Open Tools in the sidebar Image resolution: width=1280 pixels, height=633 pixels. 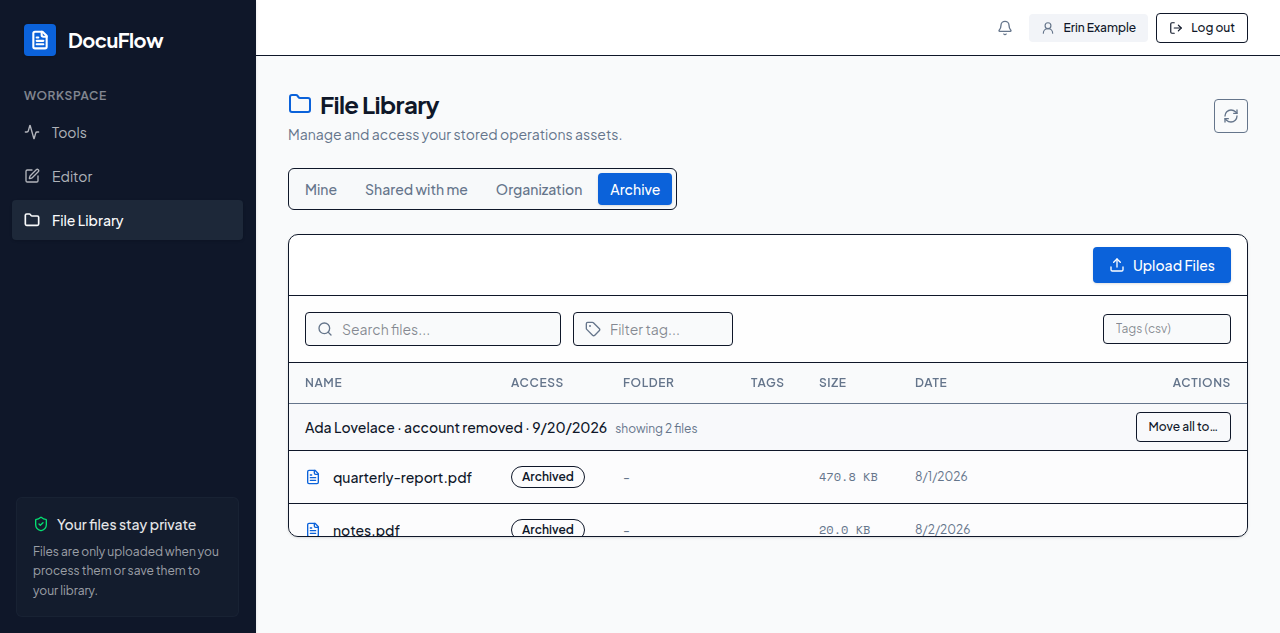(127, 132)
